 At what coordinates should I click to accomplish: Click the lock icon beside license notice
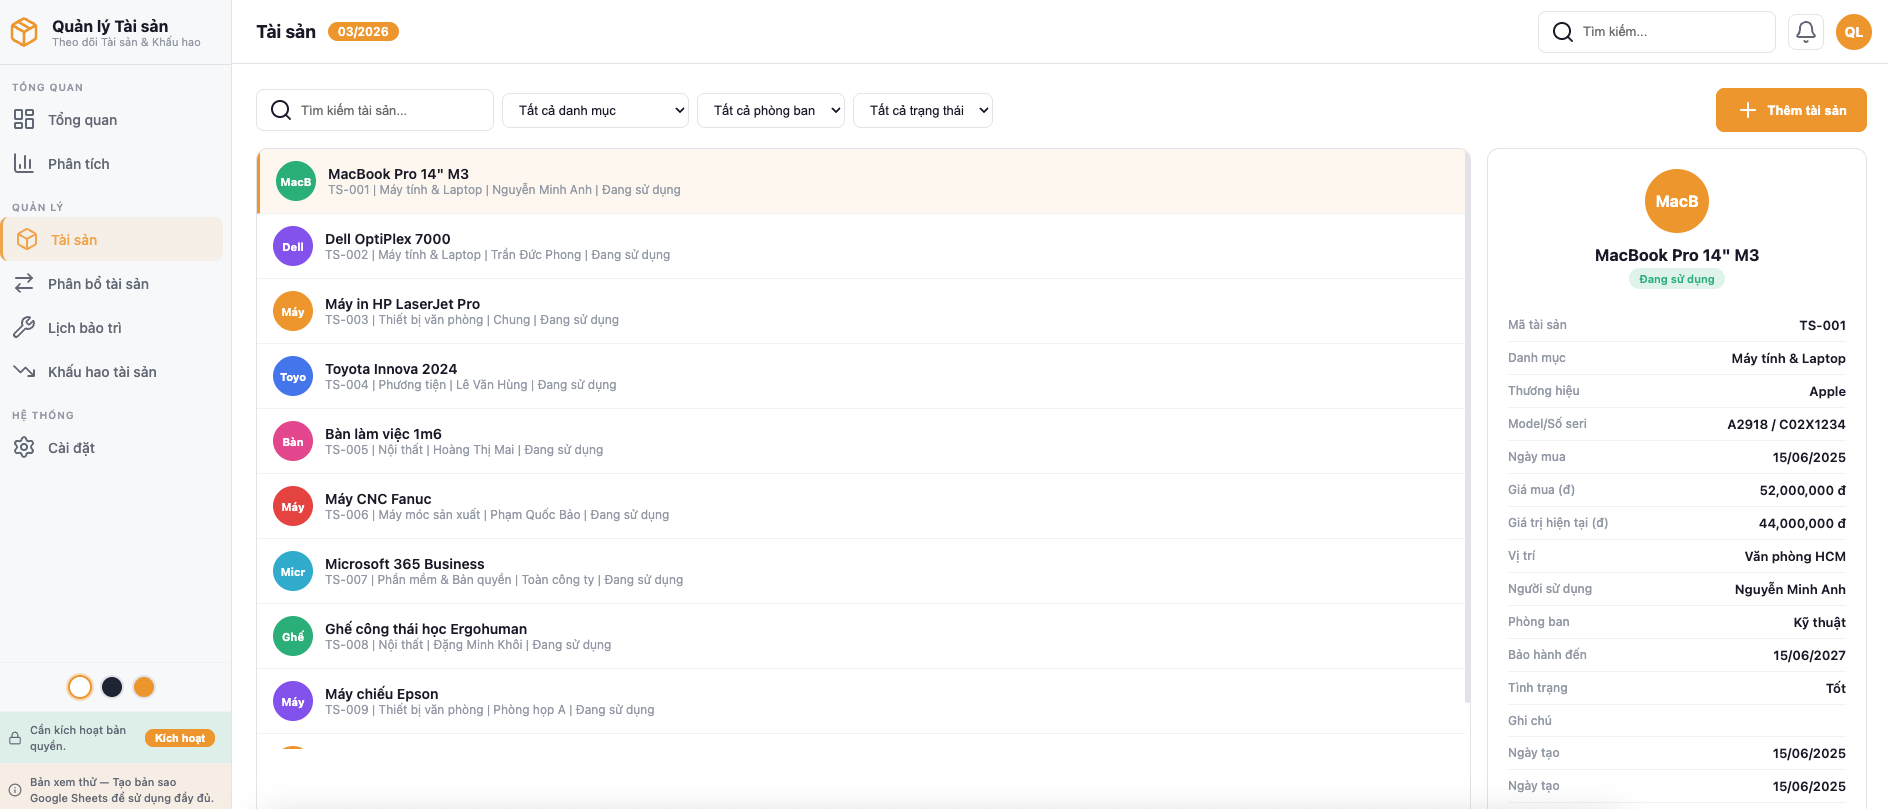[15, 739]
